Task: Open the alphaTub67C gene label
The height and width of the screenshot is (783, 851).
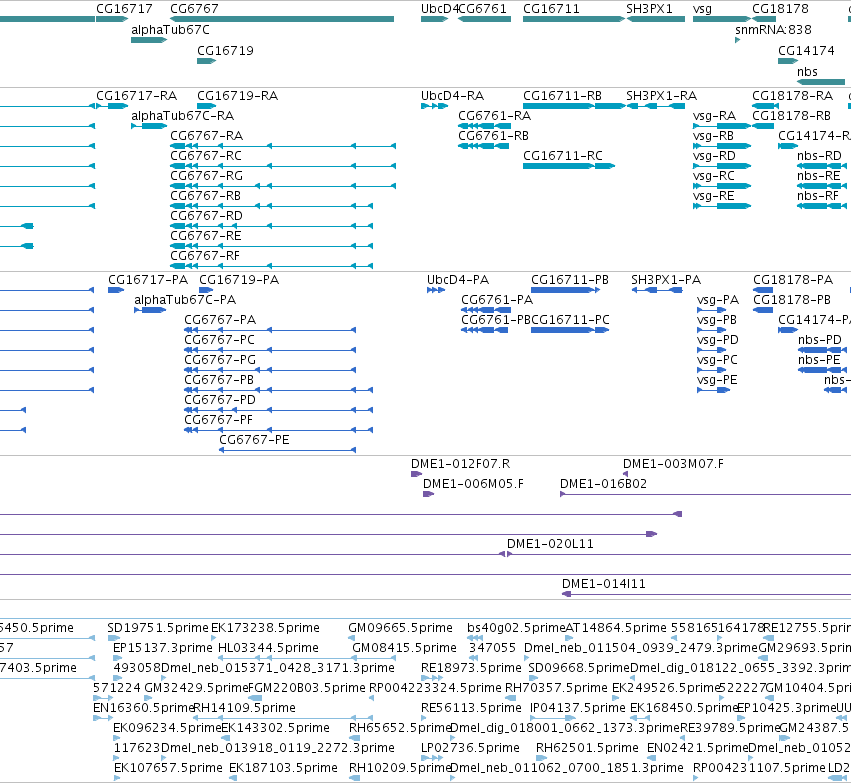Action: point(170,30)
